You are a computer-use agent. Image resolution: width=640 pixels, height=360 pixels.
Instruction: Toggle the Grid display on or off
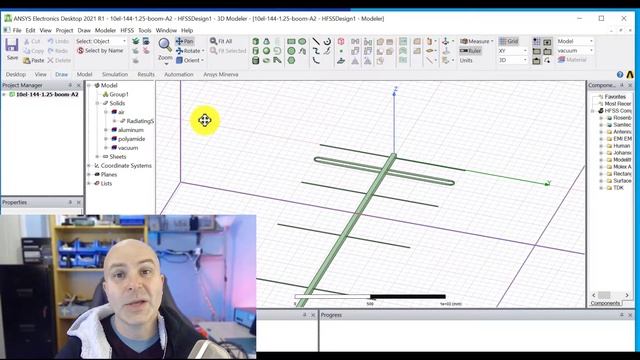tap(509, 41)
